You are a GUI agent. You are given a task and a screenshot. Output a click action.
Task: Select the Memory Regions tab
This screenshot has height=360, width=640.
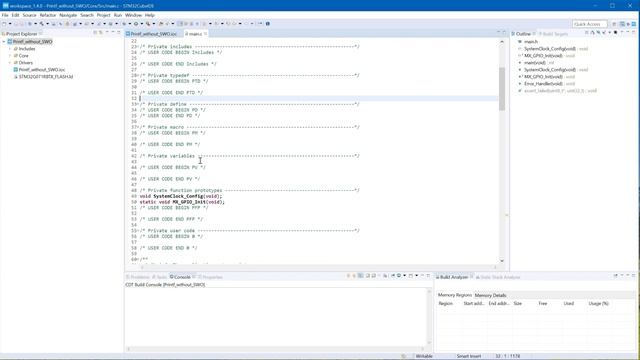point(455,295)
